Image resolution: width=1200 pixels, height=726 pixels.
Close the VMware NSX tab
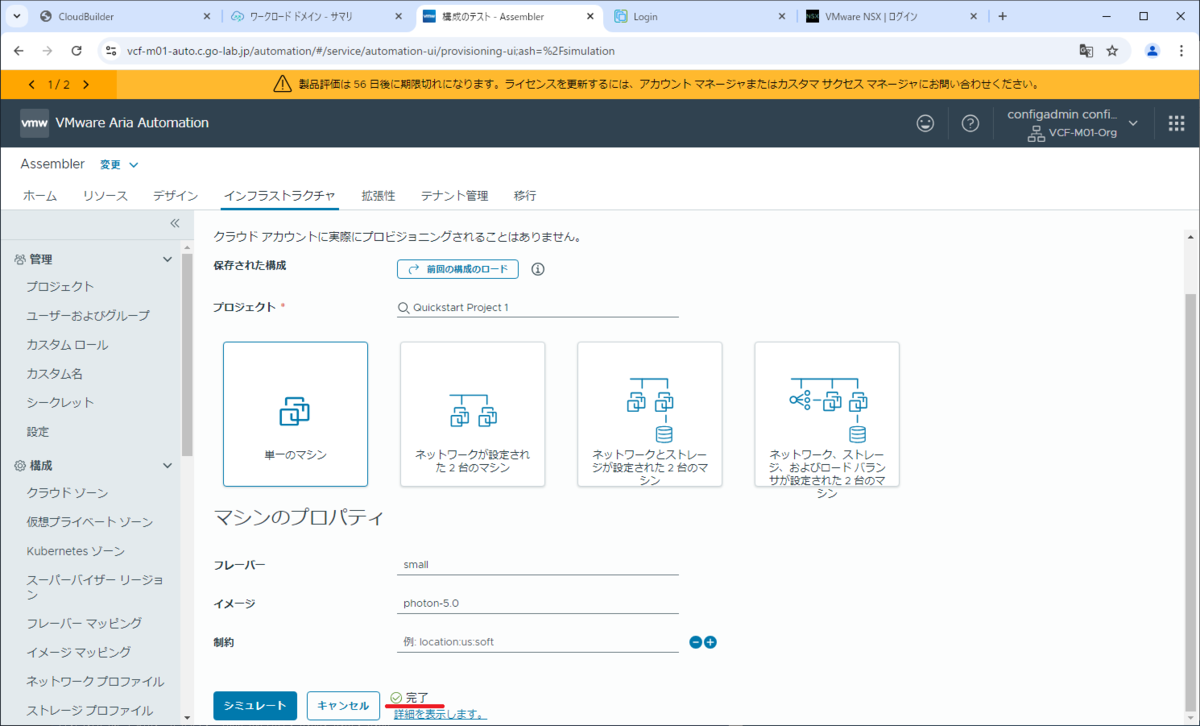tap(974, 16)
